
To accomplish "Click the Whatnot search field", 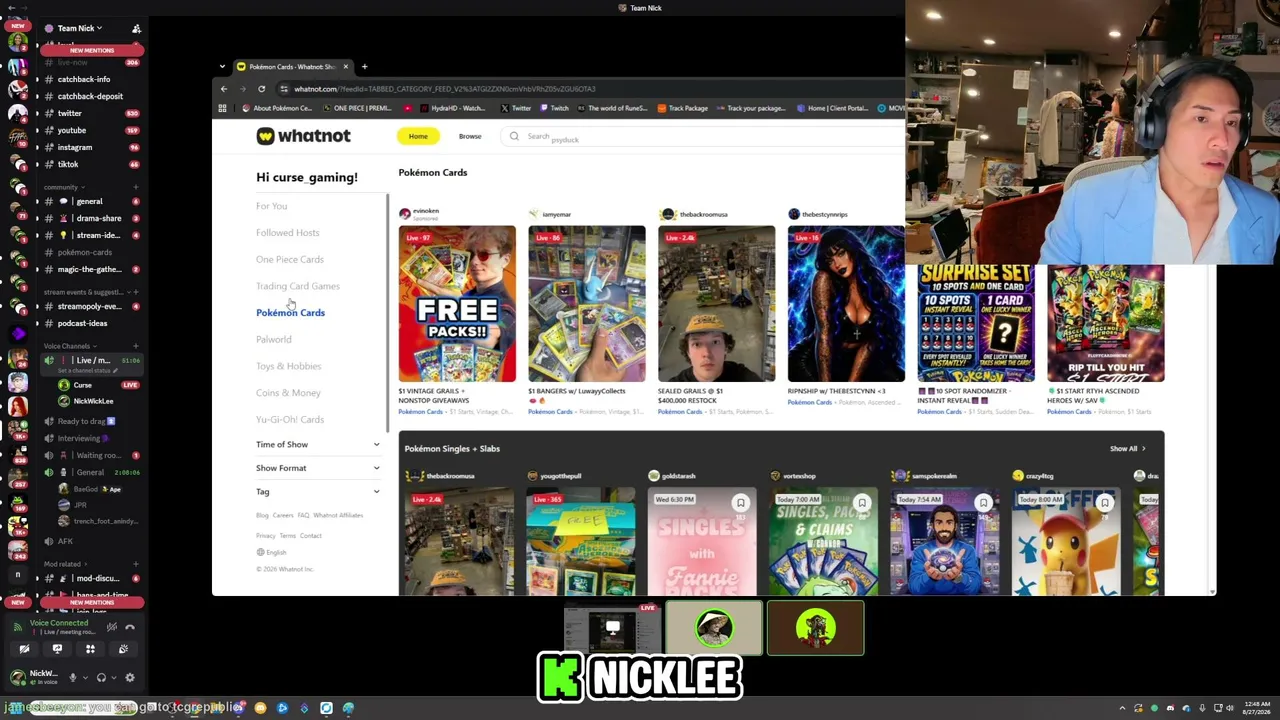I will 703,136.
